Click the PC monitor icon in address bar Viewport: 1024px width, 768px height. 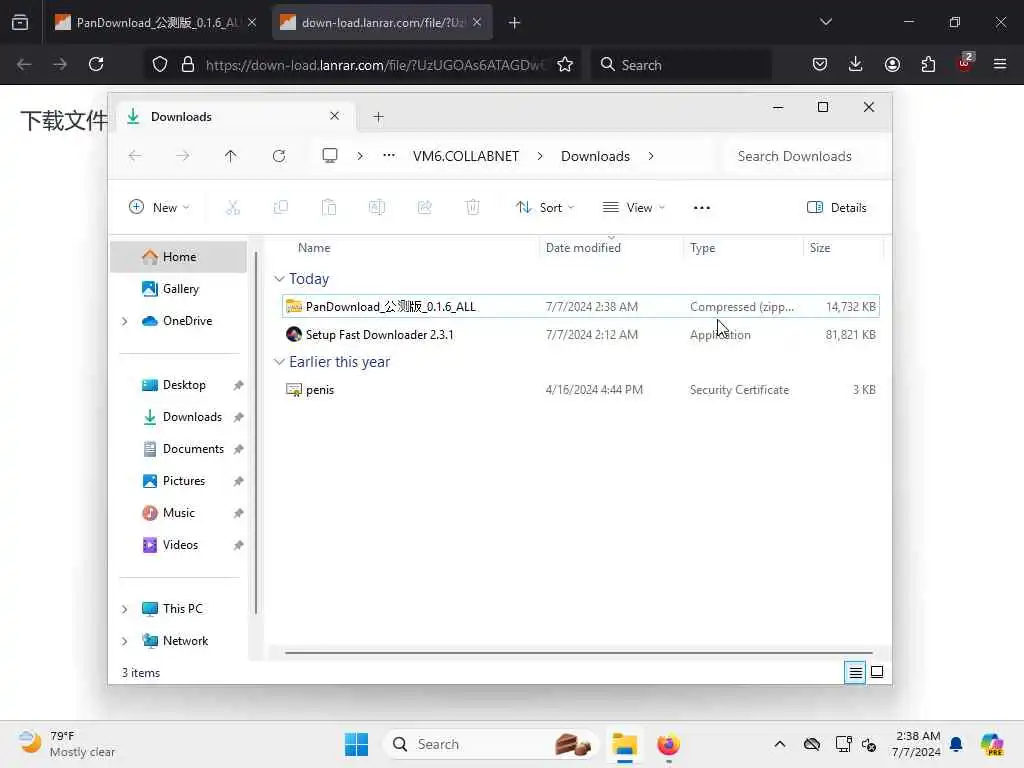[x=330, y=156]
